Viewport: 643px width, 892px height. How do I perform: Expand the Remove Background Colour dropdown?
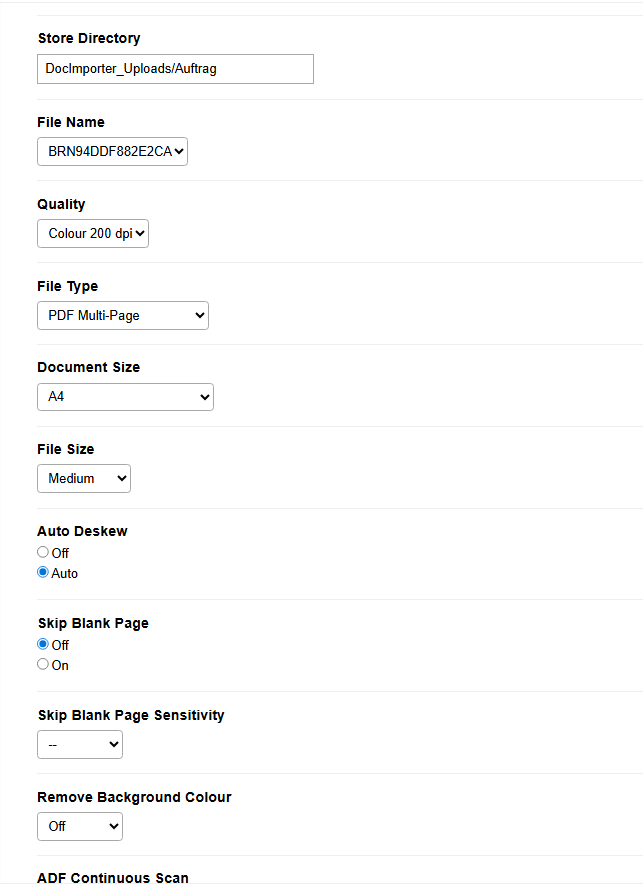point(80,827)
